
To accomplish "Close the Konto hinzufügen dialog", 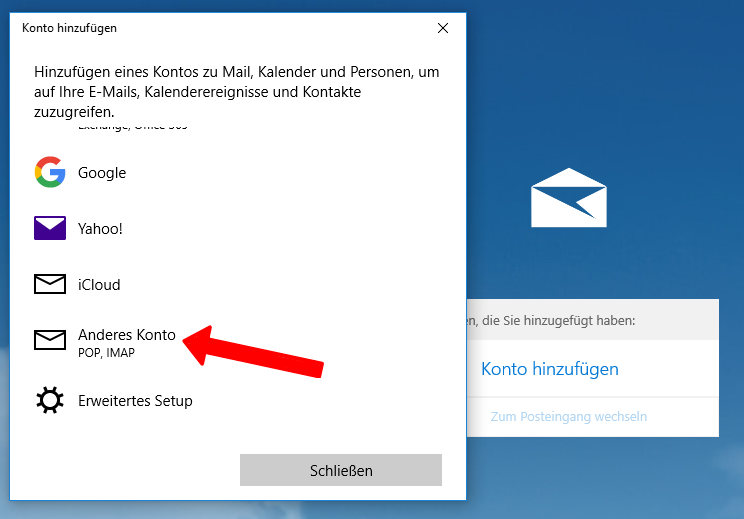I will pyautogui.click(x=443, y=28).
